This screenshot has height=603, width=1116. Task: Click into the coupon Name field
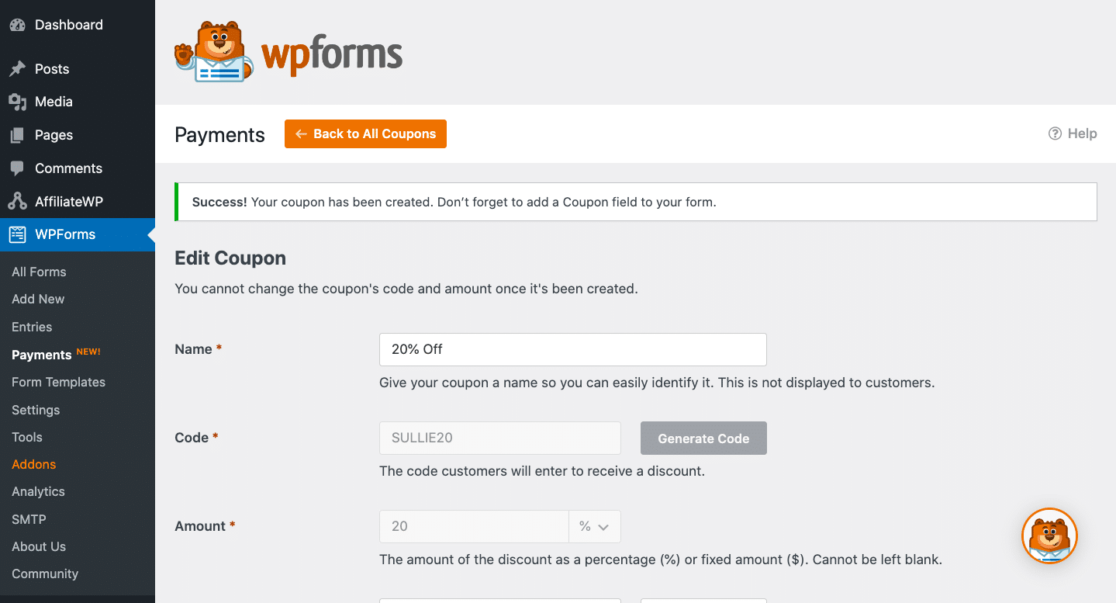pos(572,349)
